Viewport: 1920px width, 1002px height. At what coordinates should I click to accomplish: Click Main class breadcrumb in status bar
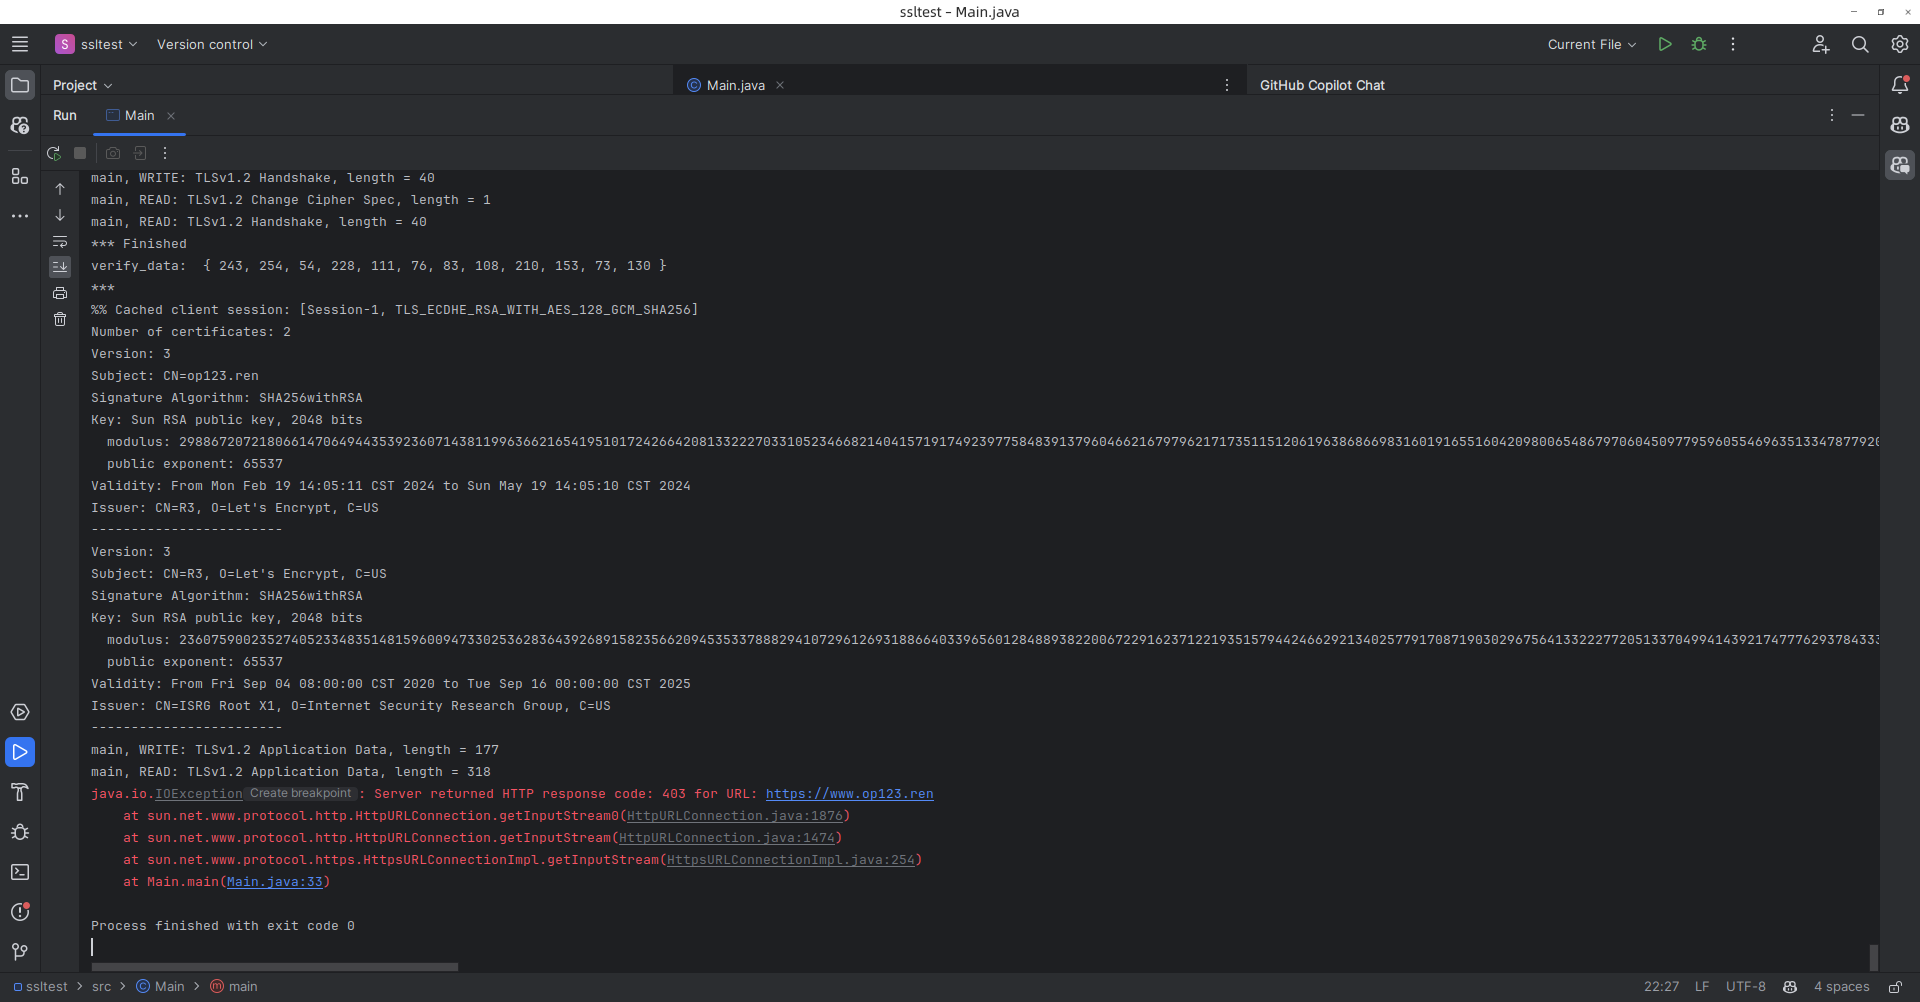pyautogui.click(x=160, y=986)
